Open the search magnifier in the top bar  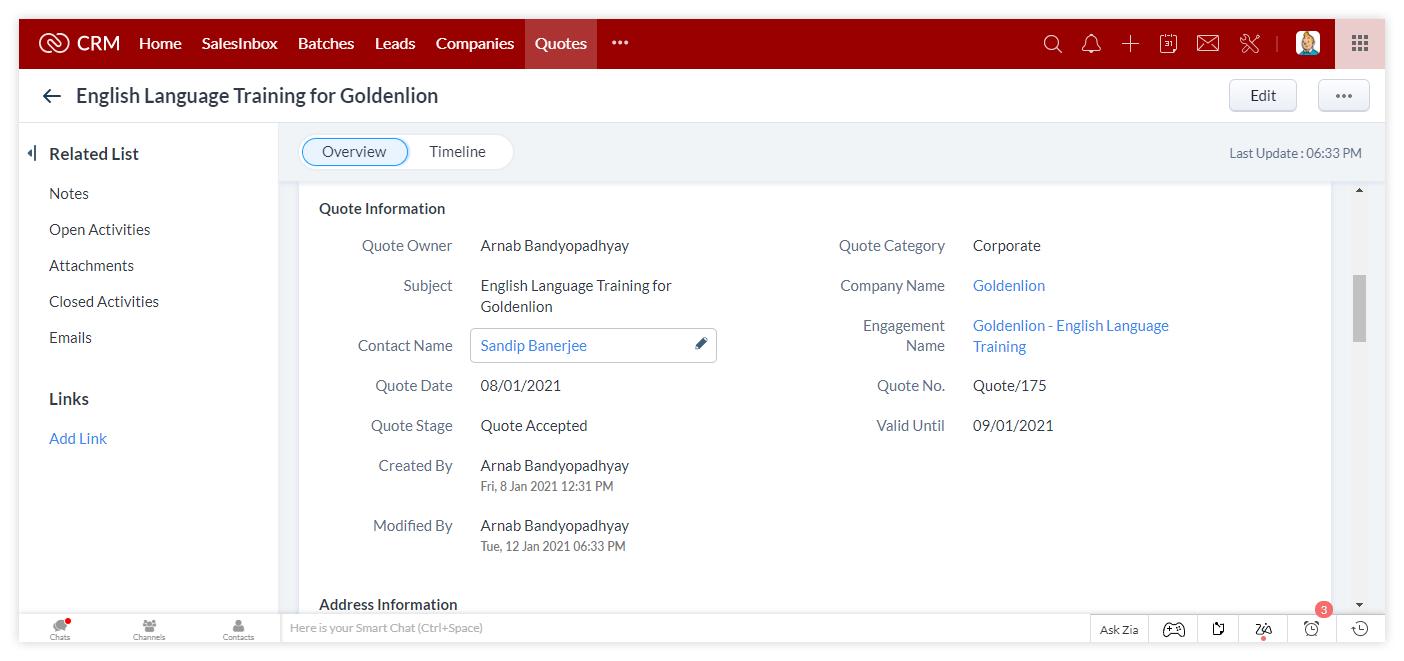1052,44
